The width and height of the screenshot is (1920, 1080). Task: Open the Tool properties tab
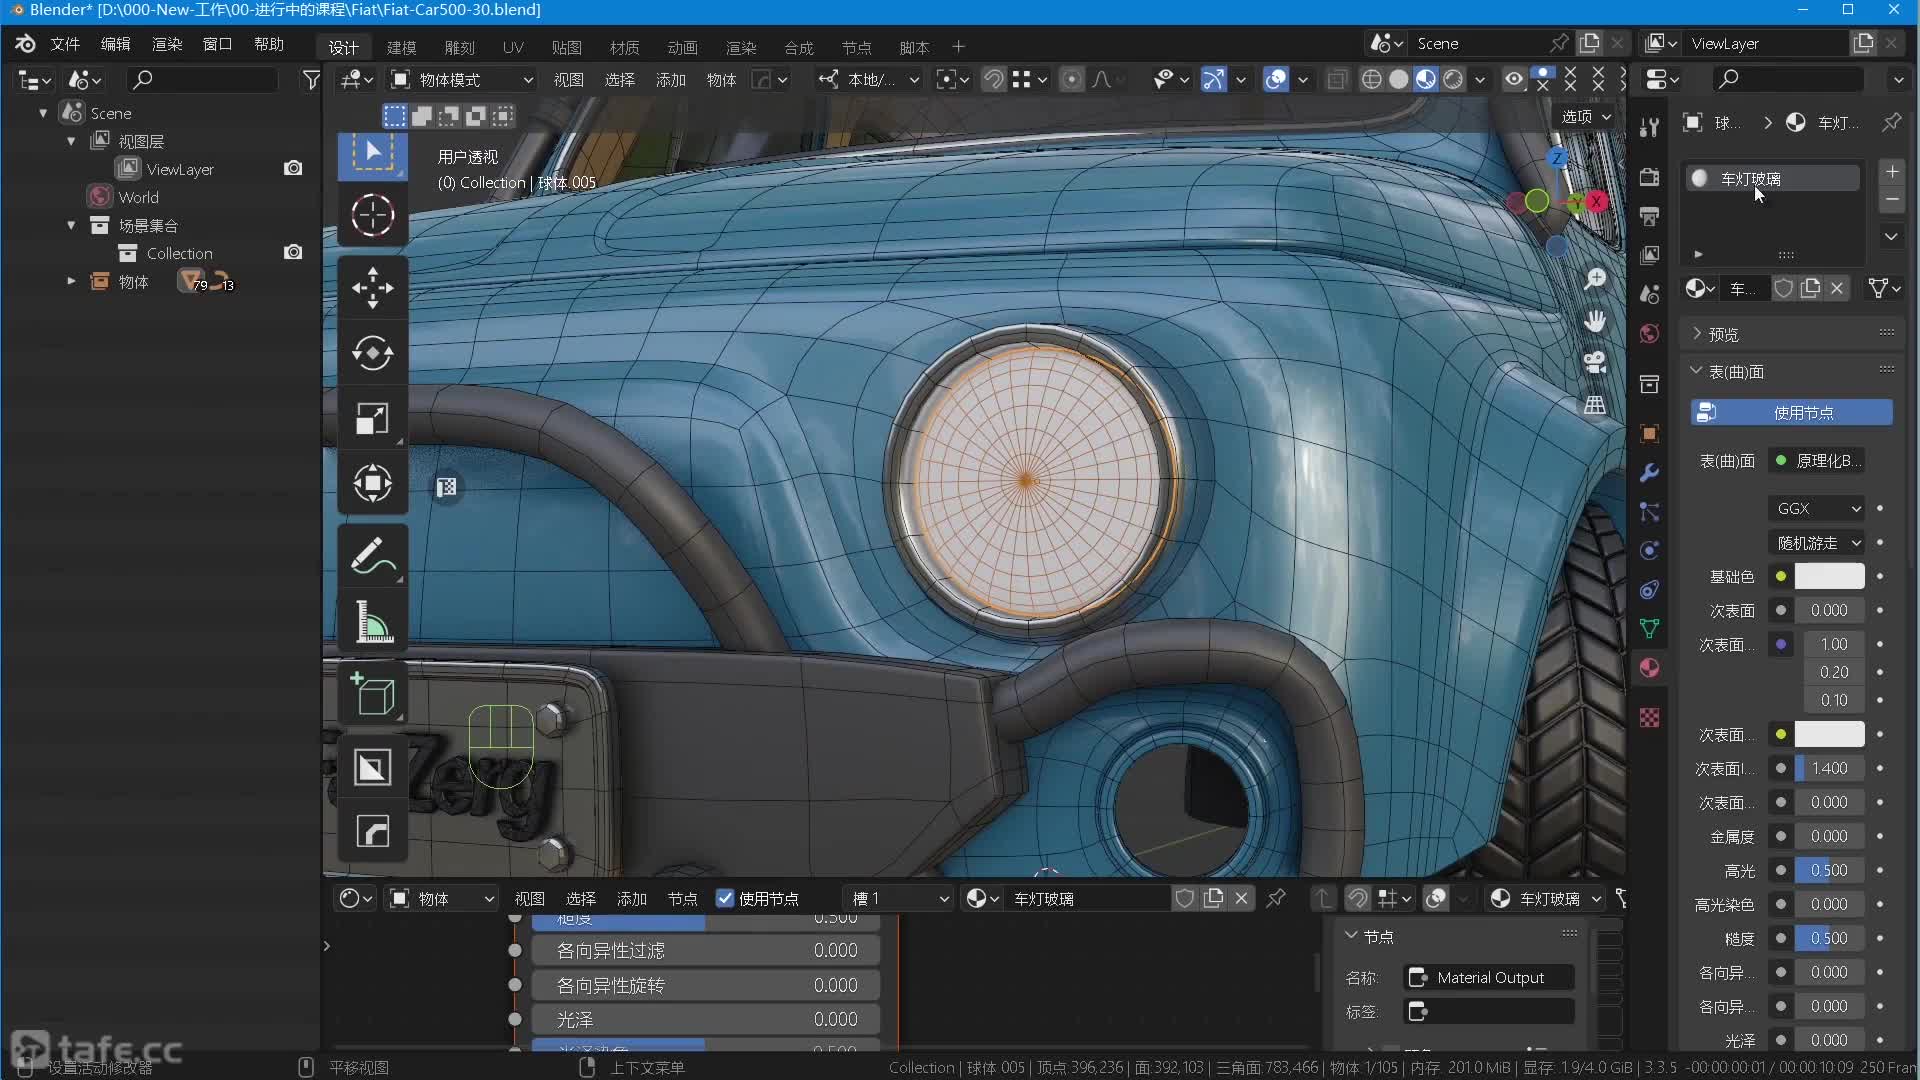1649,127
